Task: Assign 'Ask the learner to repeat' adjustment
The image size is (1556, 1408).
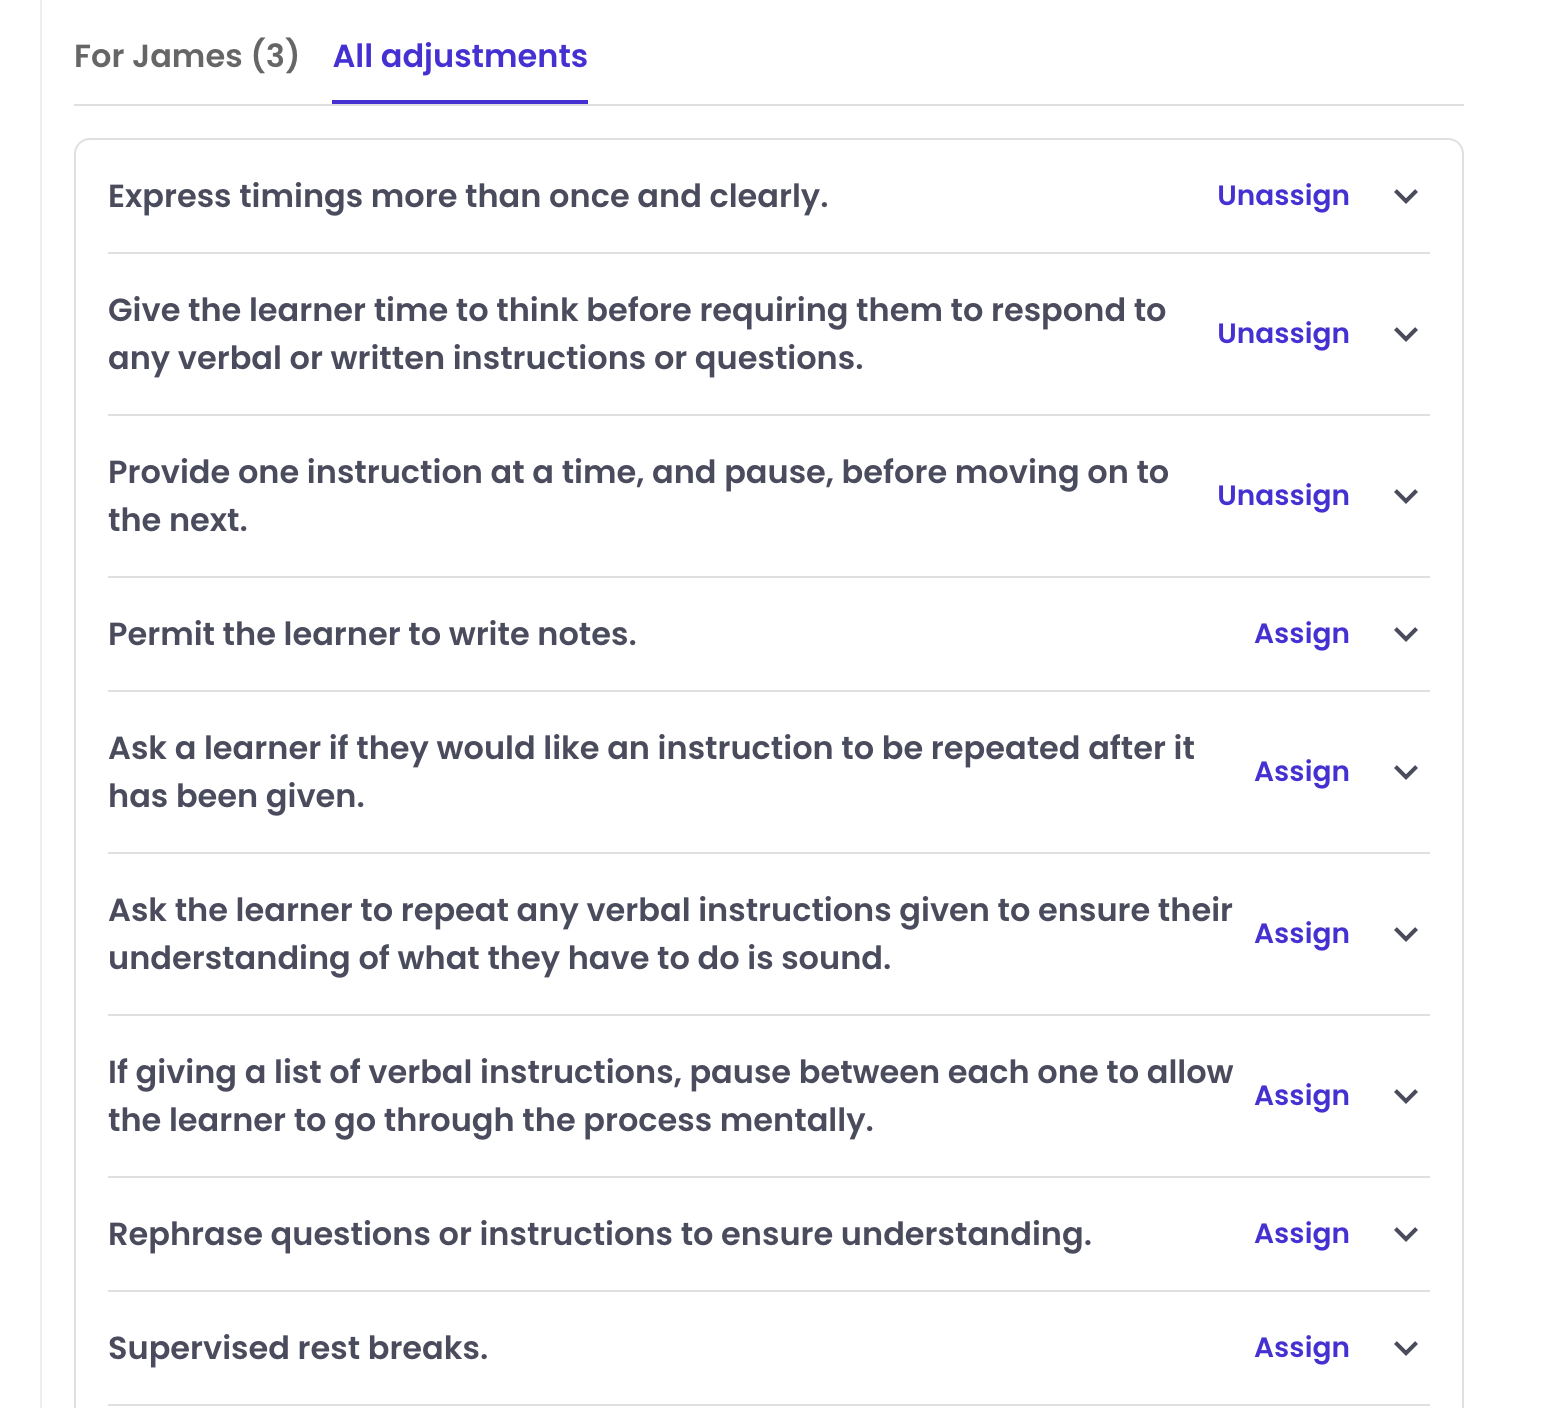Action: [x=1301, y=934]
